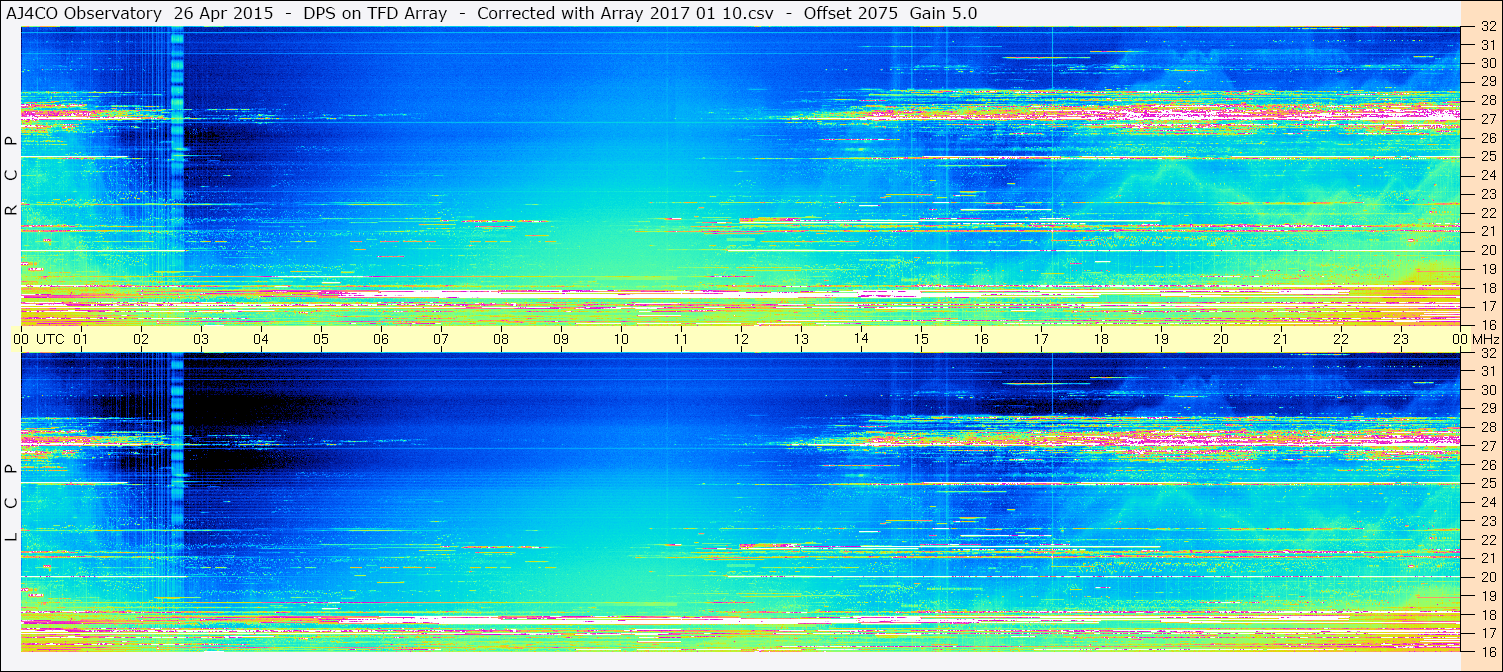Pick the 09 hour marker on the UTC axis
This screenshot has height=672, width=1503.
tap(561, 339)
